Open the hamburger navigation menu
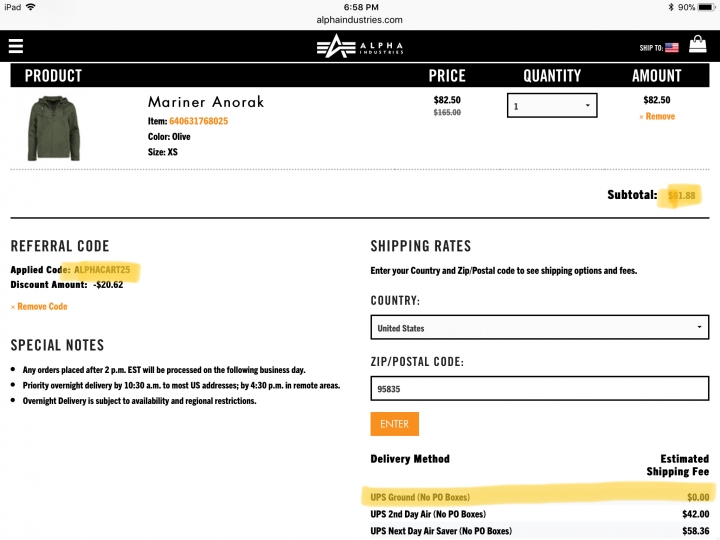The height and width of the screenshot is (540, 720). click(16, 46)
